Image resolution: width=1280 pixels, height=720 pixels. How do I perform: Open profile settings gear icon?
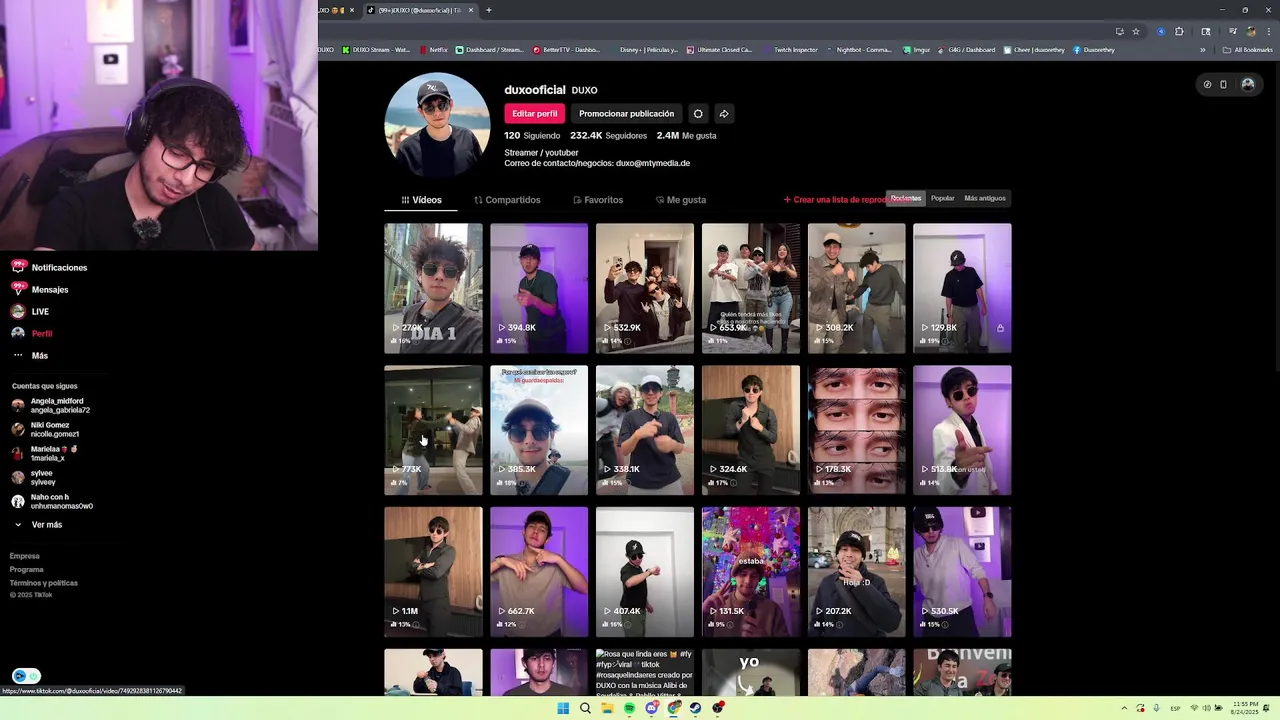pyautogui.click(x=698, y=114)
